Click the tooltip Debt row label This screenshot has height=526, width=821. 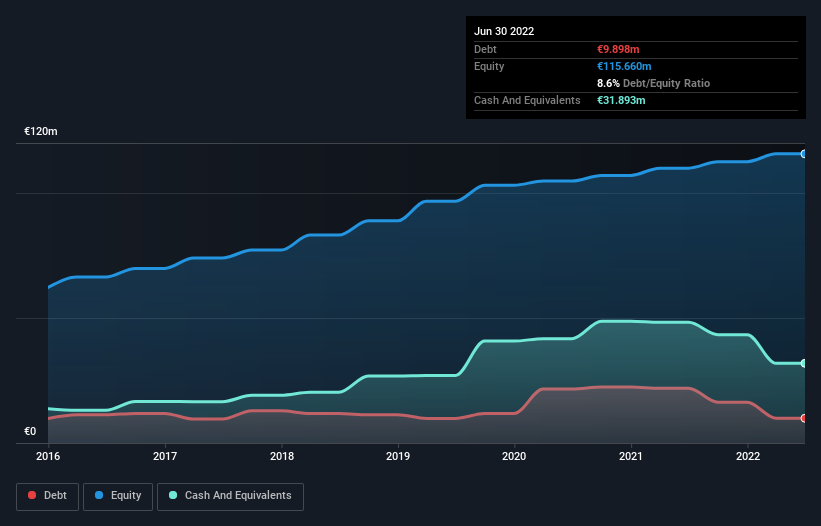[x=485, y=49]
